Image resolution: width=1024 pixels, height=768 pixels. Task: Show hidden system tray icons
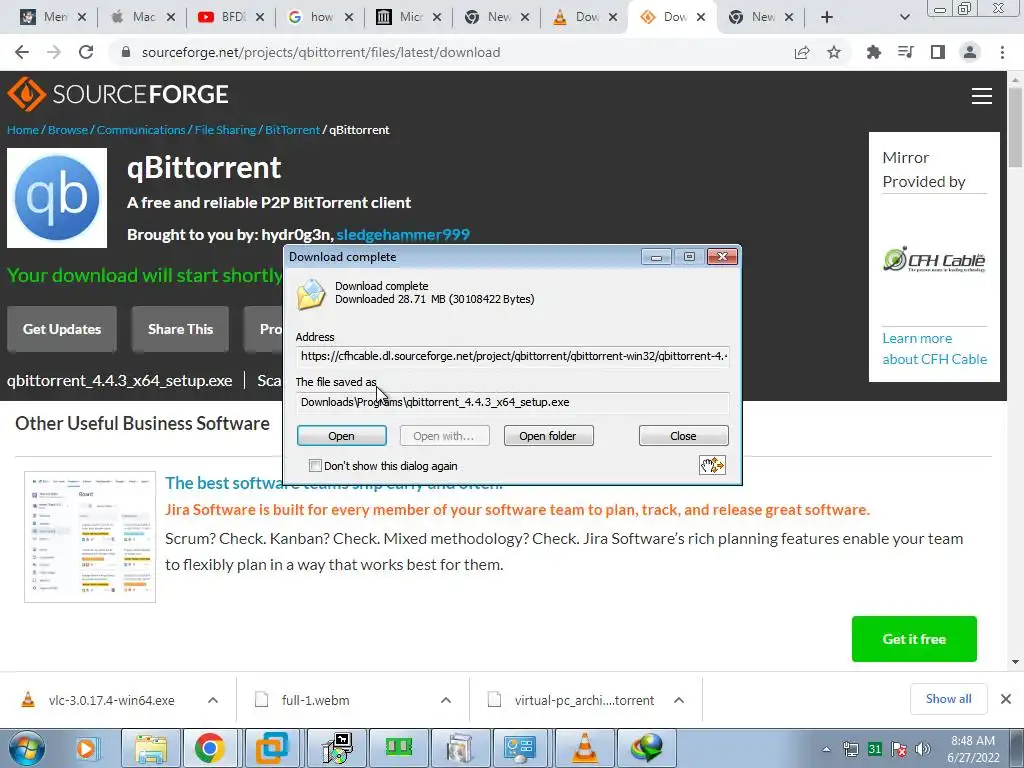coord(826,749)
